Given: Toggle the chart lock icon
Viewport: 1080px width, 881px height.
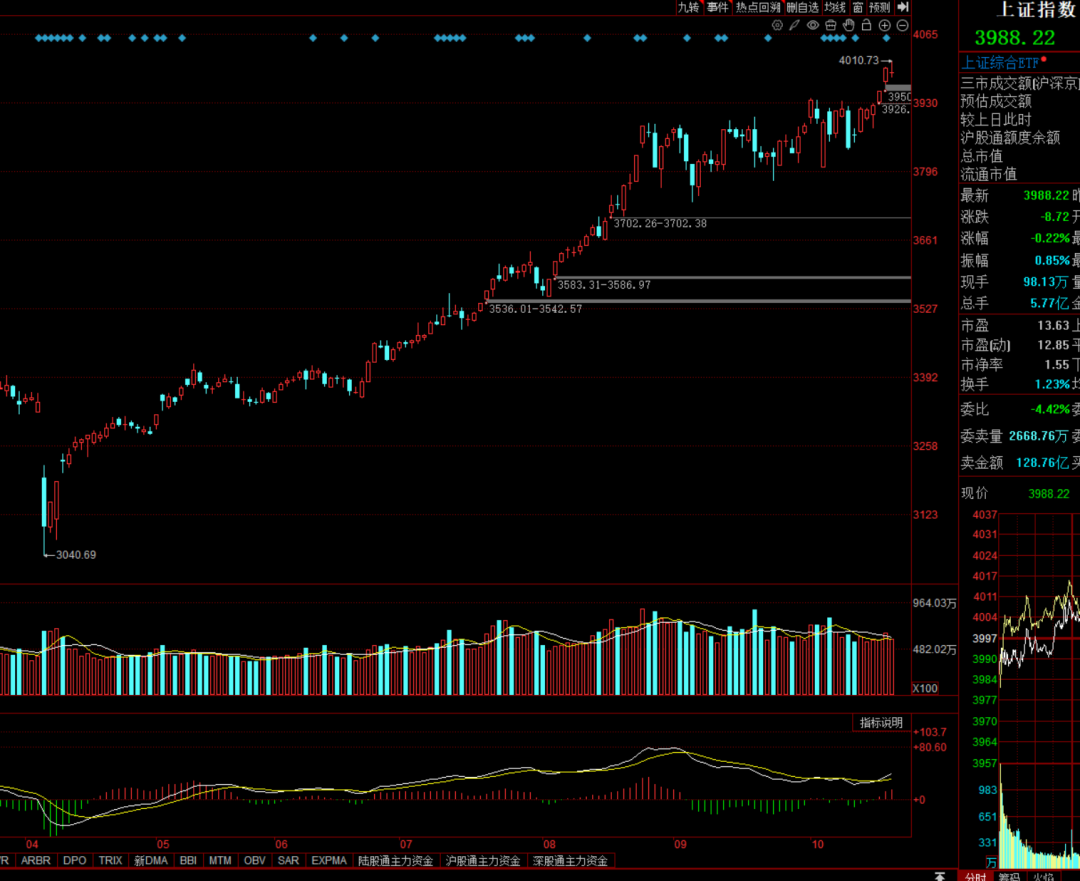Looking at the screenshot, I should click(867, 25).
